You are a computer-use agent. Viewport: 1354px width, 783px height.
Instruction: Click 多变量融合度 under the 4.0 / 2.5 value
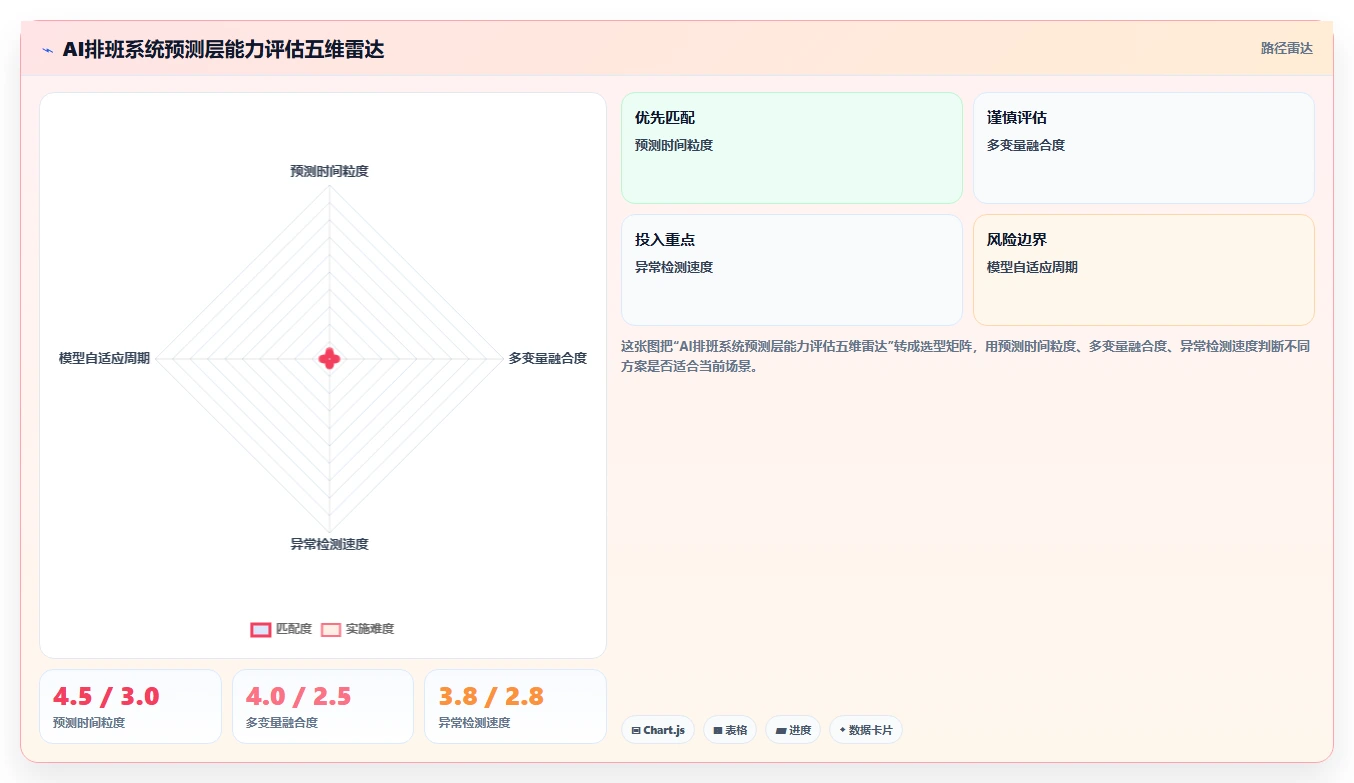pos(282,722)
